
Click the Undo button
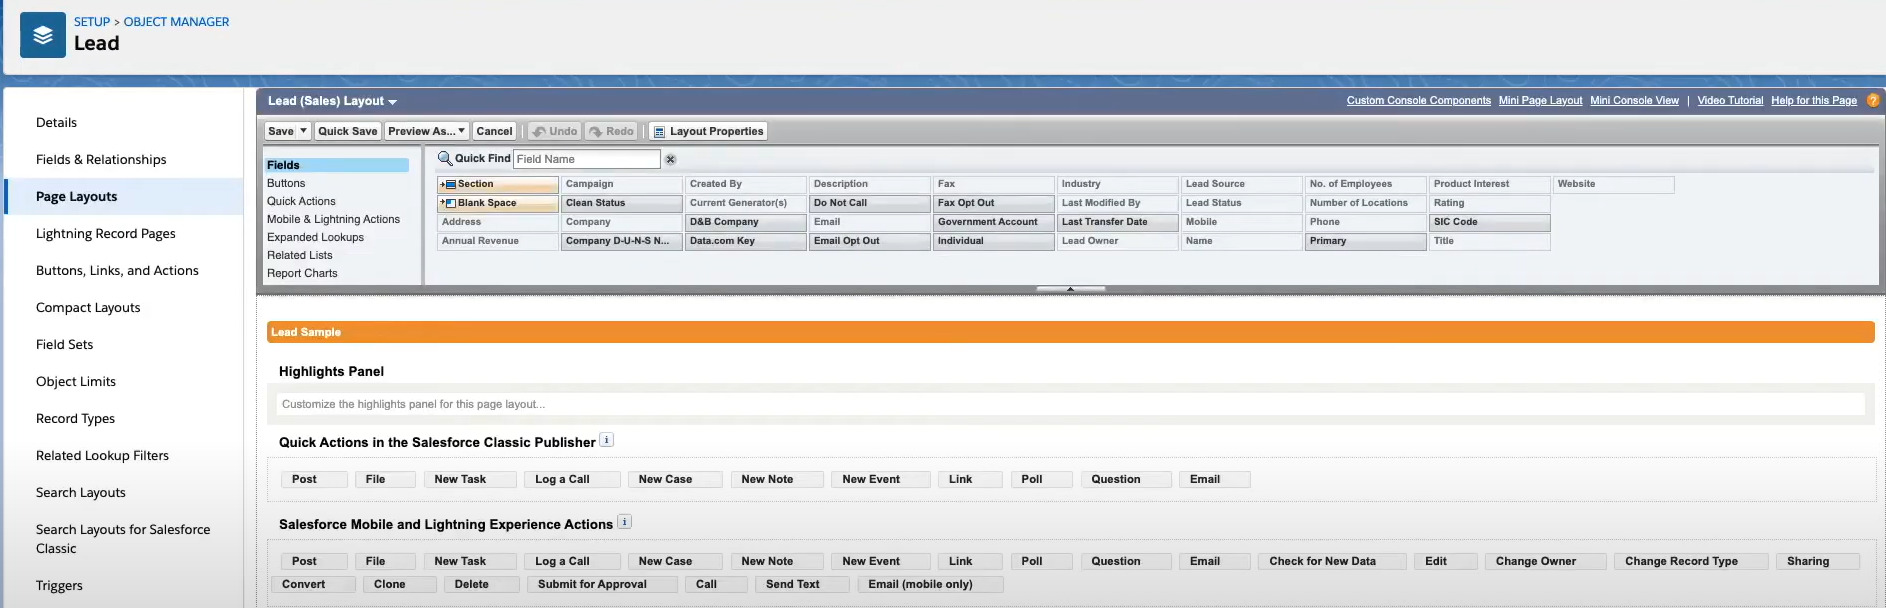click(555, 131)
